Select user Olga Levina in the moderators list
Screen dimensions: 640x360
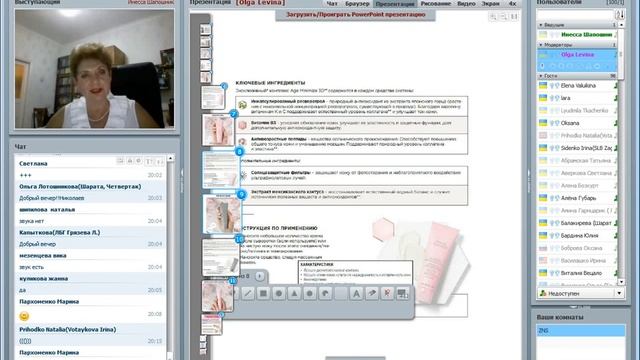coord(577,55)
